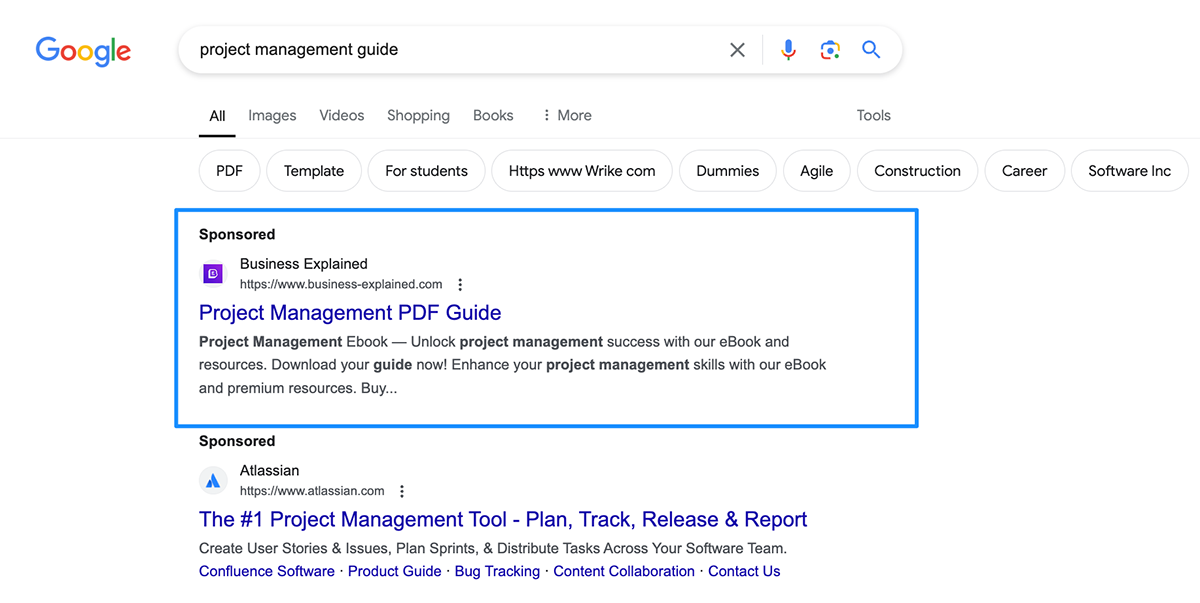Switch to the Shopping tab
1200x603 pixels.
tap(418, 115)
